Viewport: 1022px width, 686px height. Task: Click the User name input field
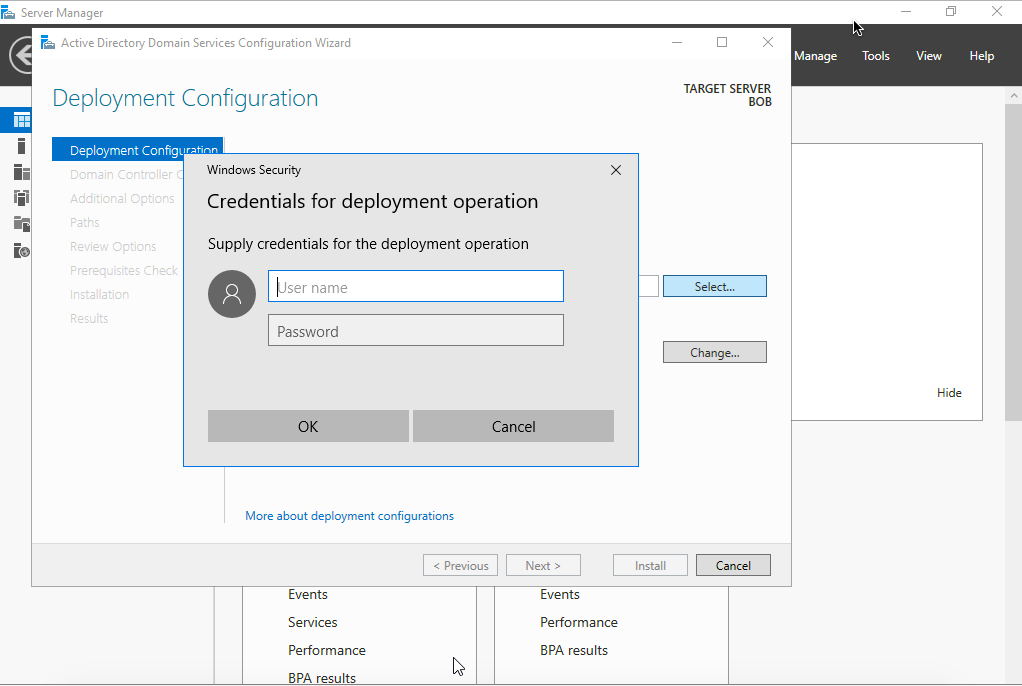tap(415, 286)
